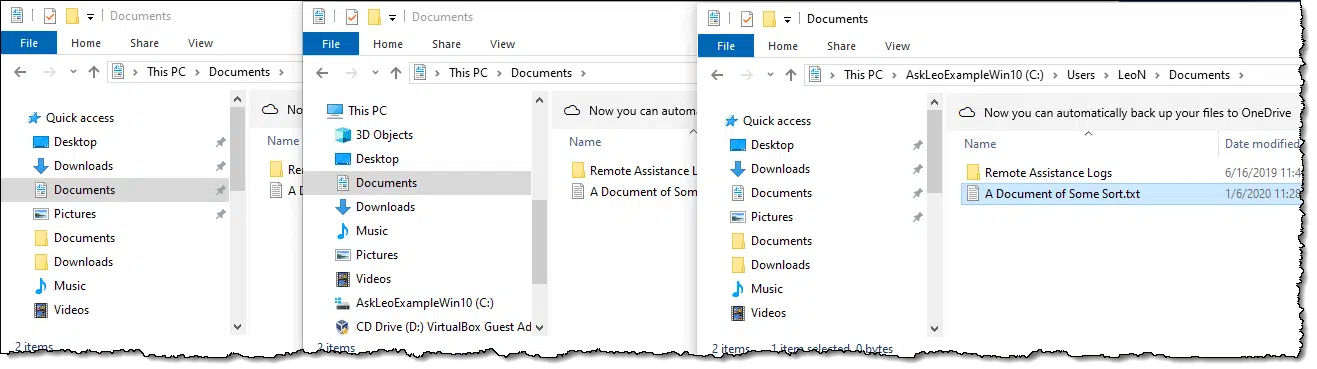Screen dimensions: 1317x369
Task: Go back using arrow in left window
Action: tap(20, 72)
